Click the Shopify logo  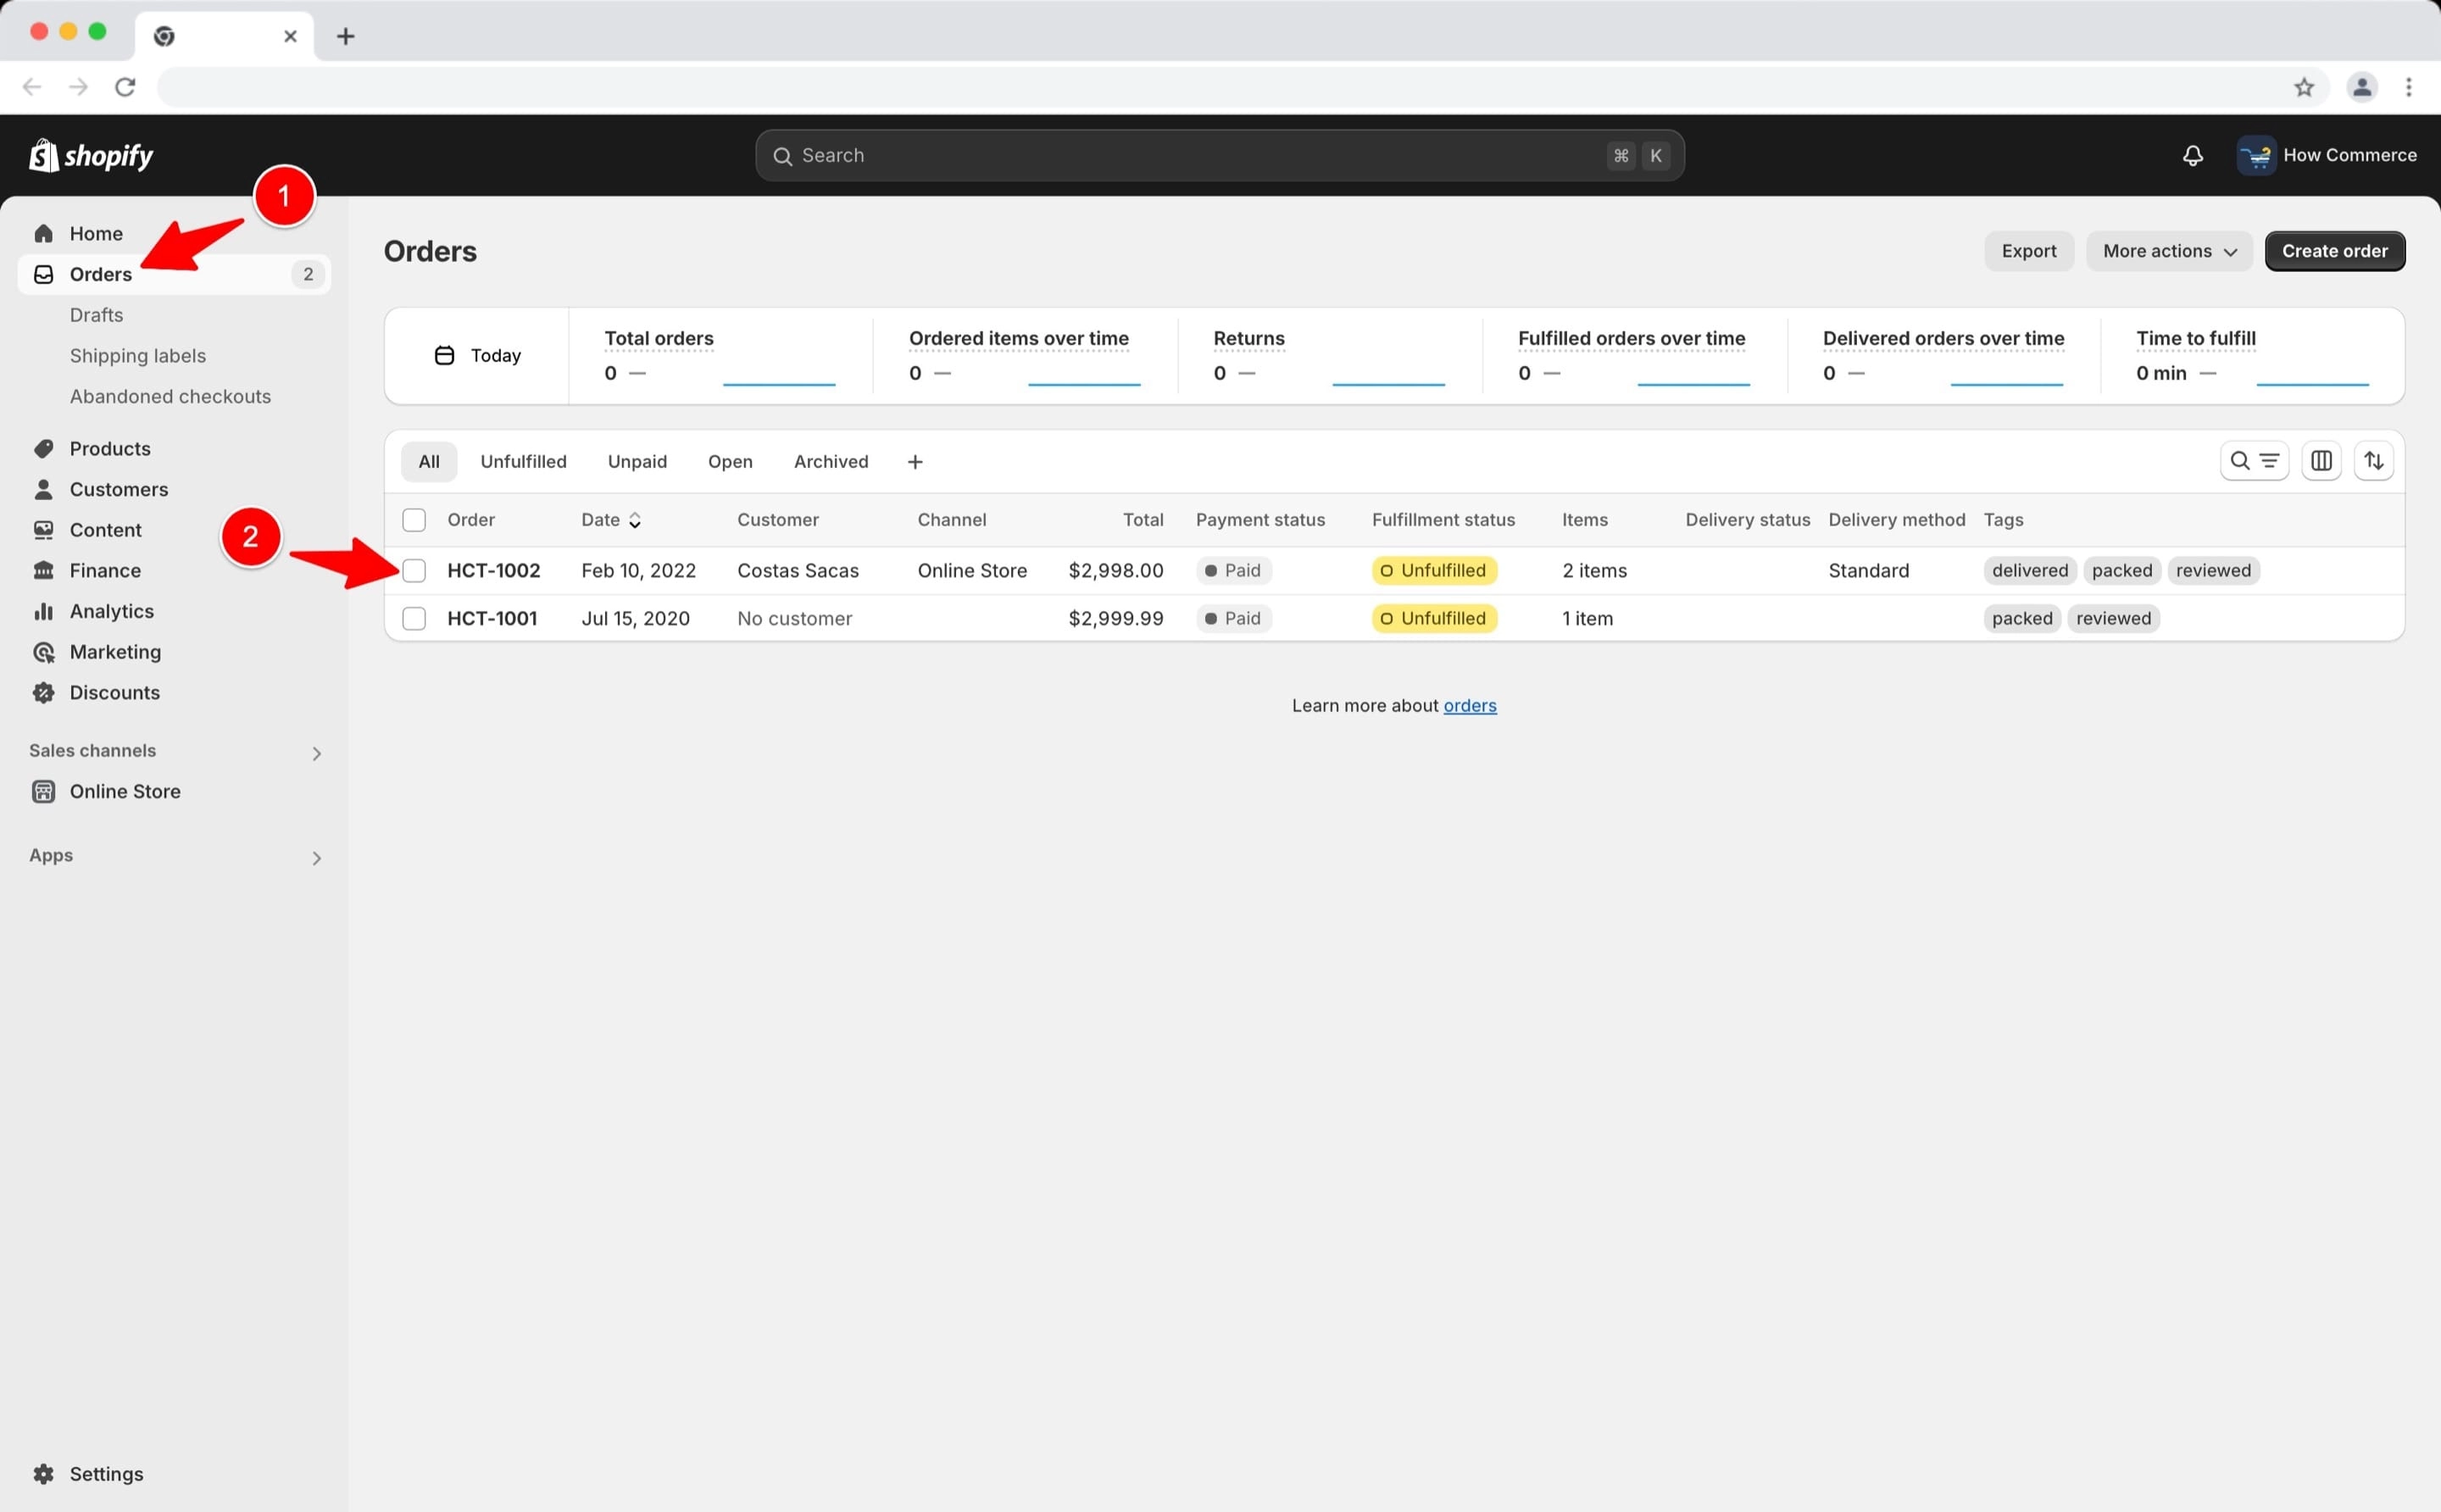[91, 155]
